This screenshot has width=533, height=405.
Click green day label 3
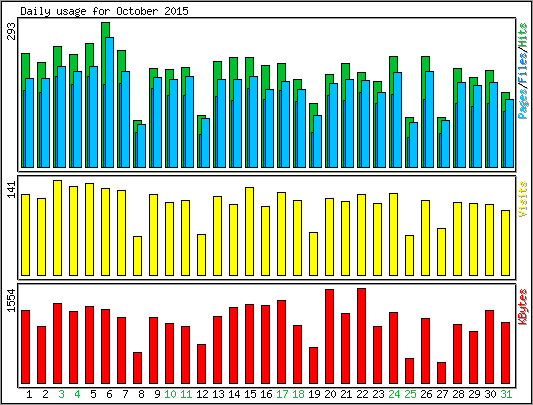[x=61, y=394]
